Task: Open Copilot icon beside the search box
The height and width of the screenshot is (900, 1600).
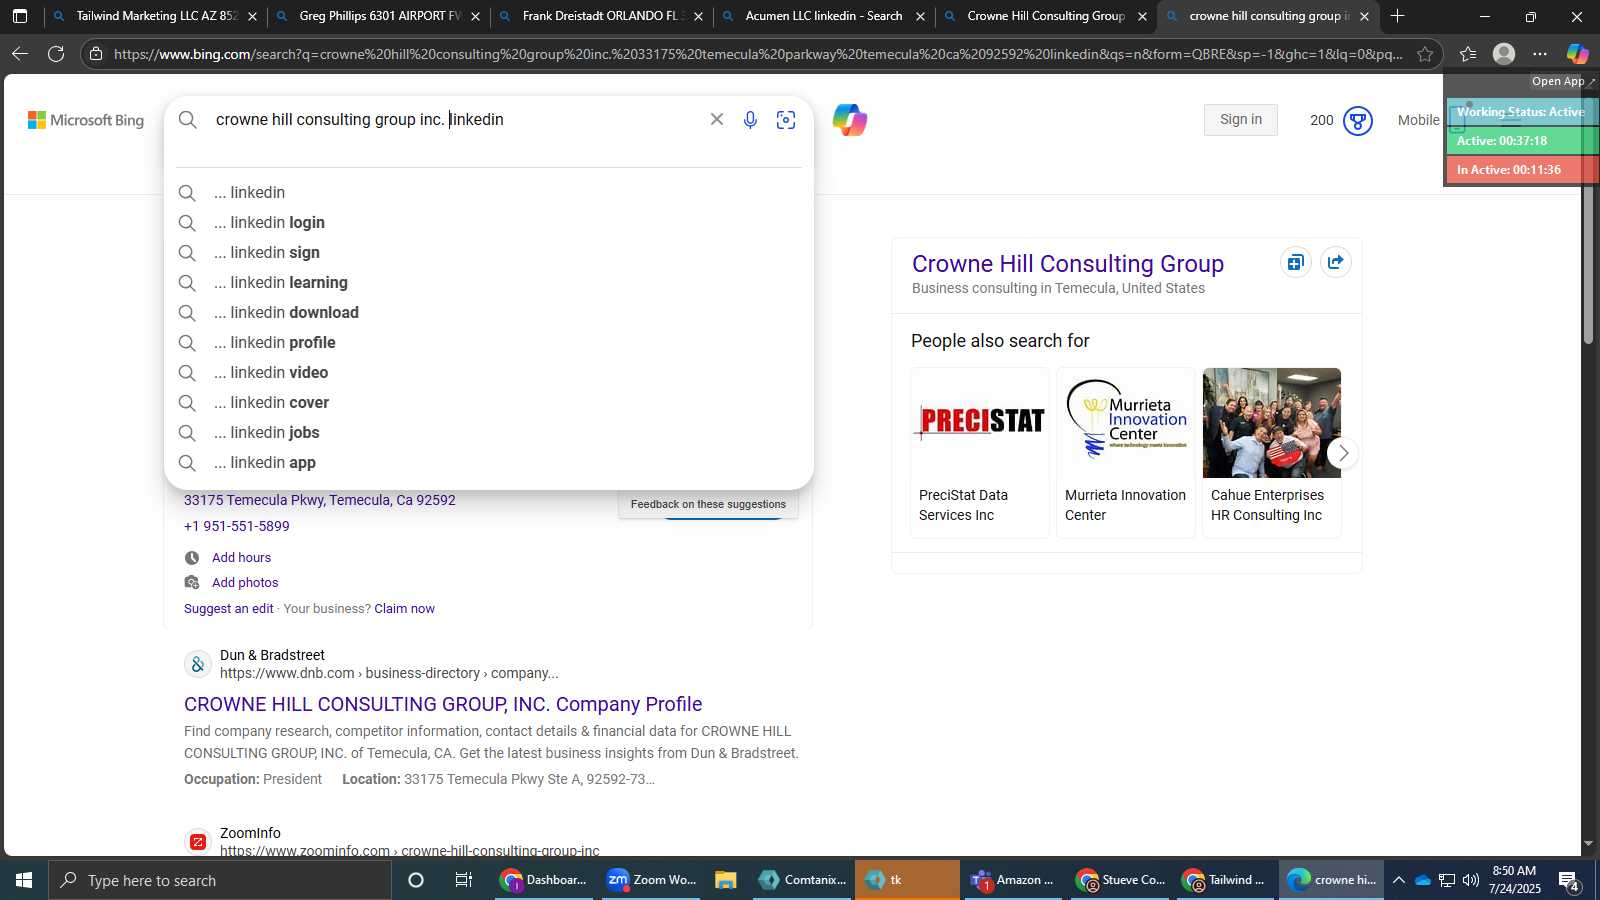Action: tap(850, 120)
